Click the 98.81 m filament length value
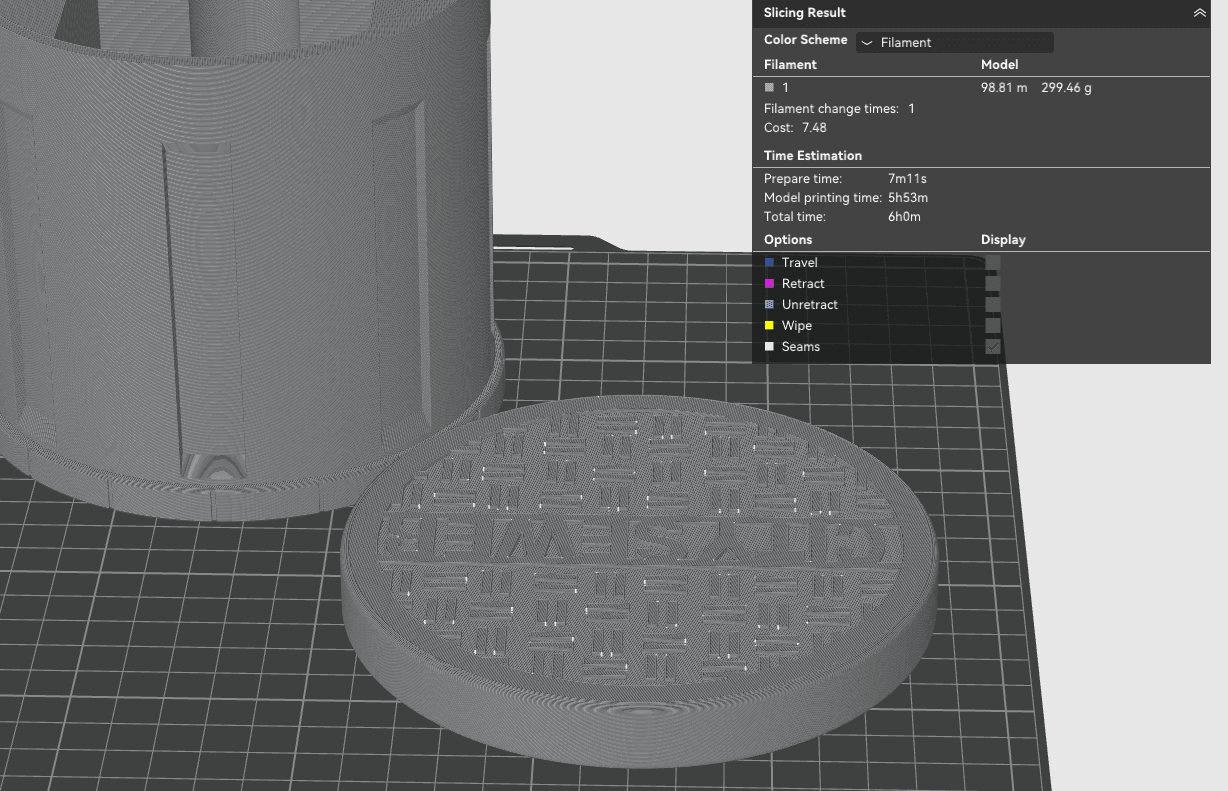Viewport: 1228px width, 791px height. (1004, 88)
